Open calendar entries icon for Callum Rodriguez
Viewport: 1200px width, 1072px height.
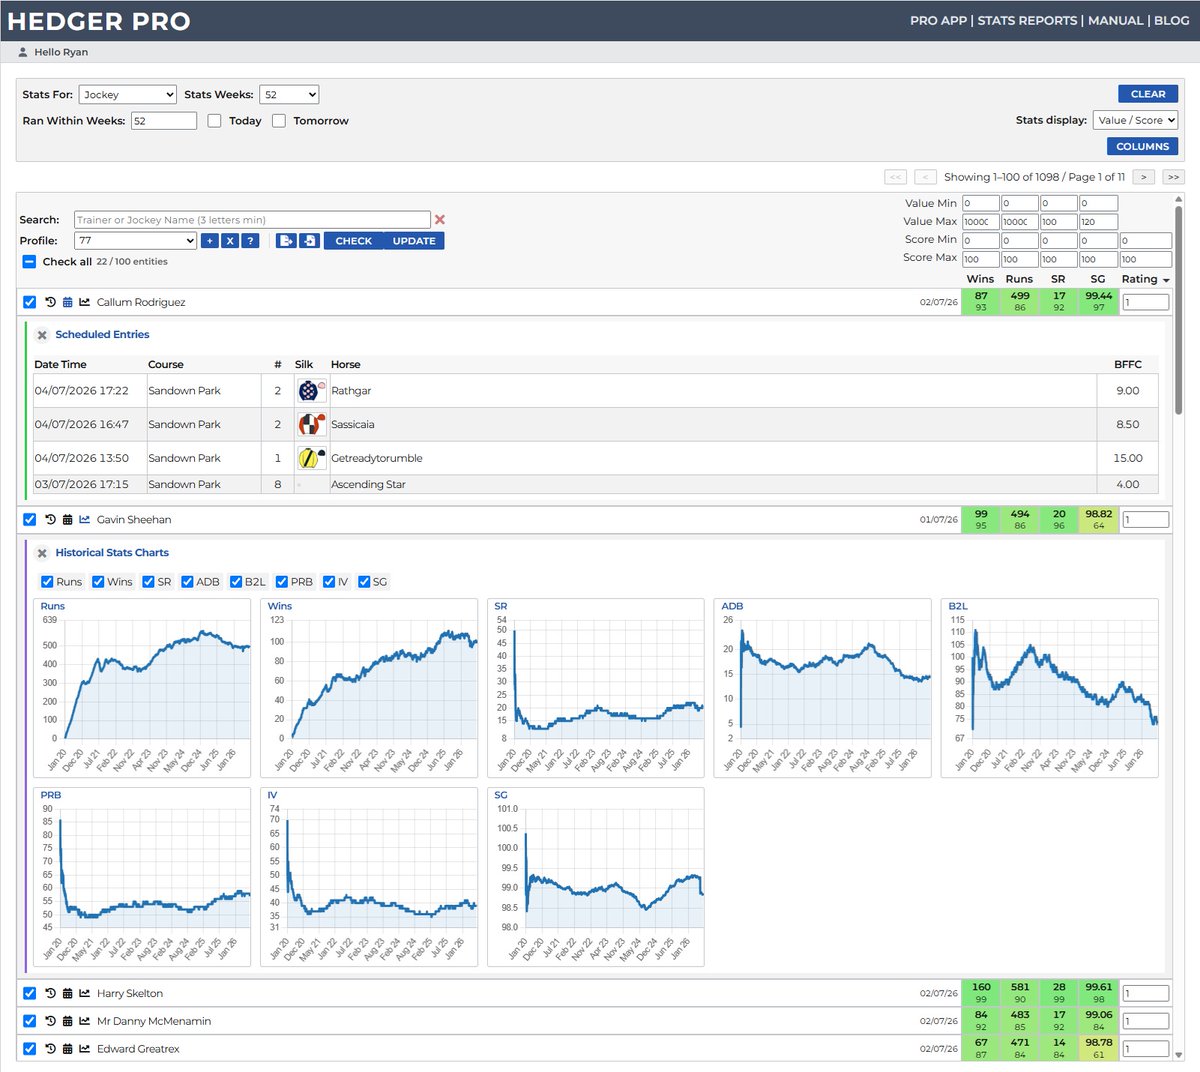click(x=67, y=302)
